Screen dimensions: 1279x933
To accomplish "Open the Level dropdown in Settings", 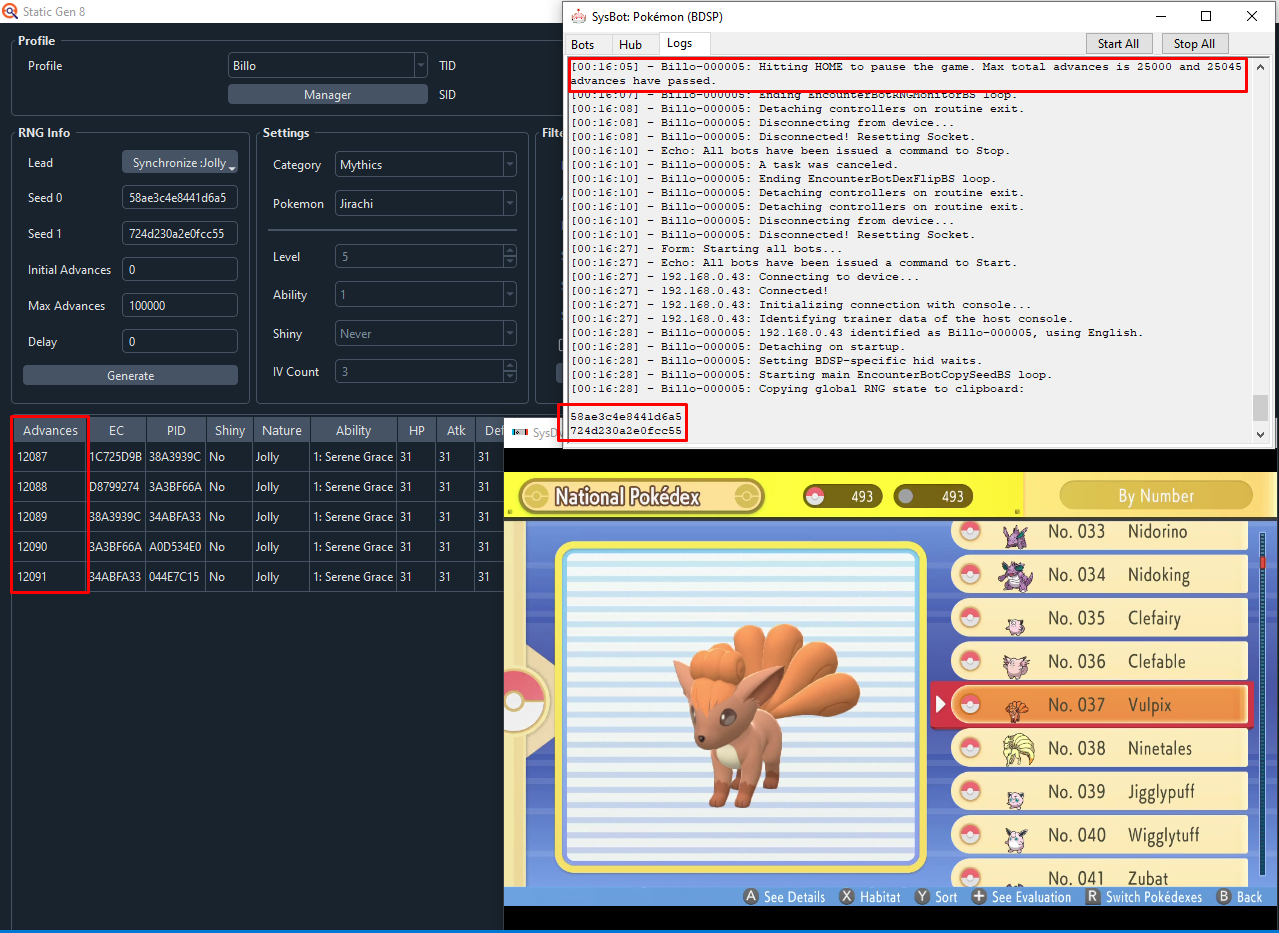I will point(426,257).
